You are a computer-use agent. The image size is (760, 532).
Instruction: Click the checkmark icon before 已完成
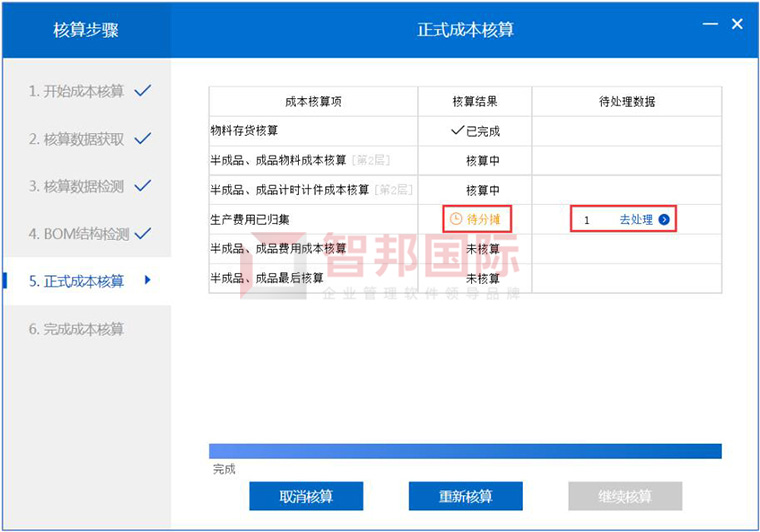pos(457,130)
